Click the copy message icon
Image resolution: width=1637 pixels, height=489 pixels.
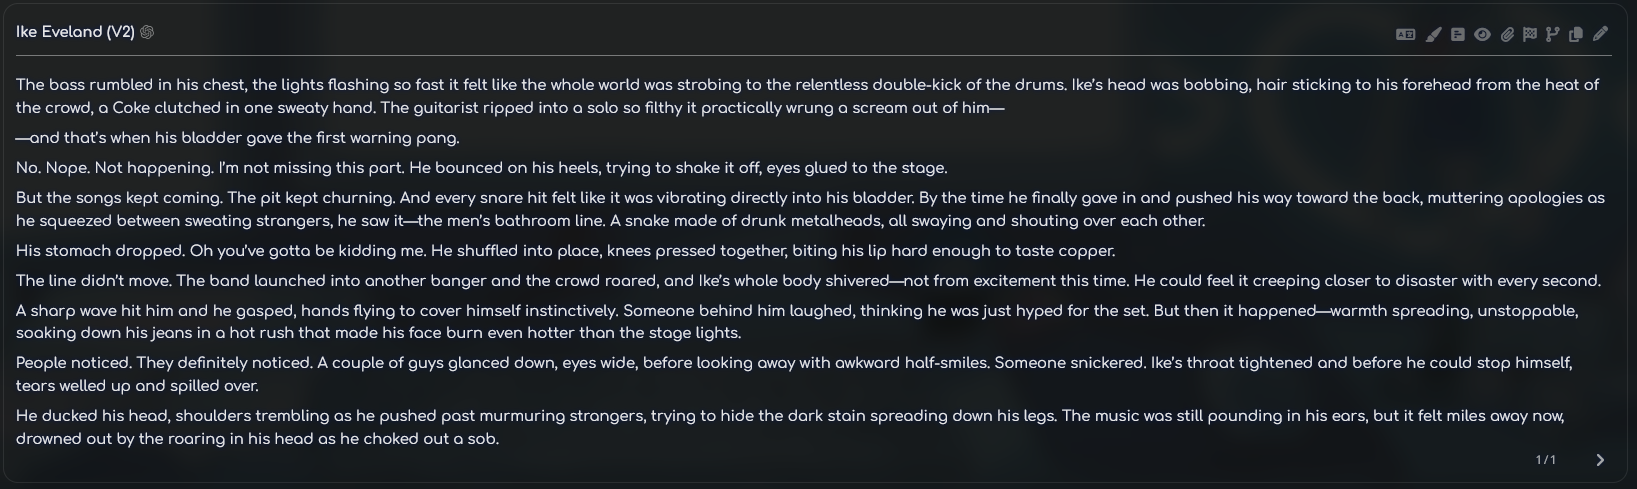1576,34
